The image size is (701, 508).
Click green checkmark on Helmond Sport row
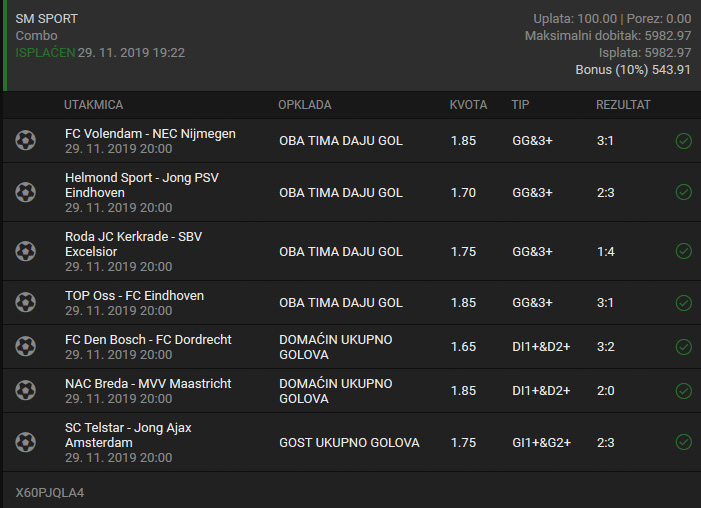tap(684, 192)
